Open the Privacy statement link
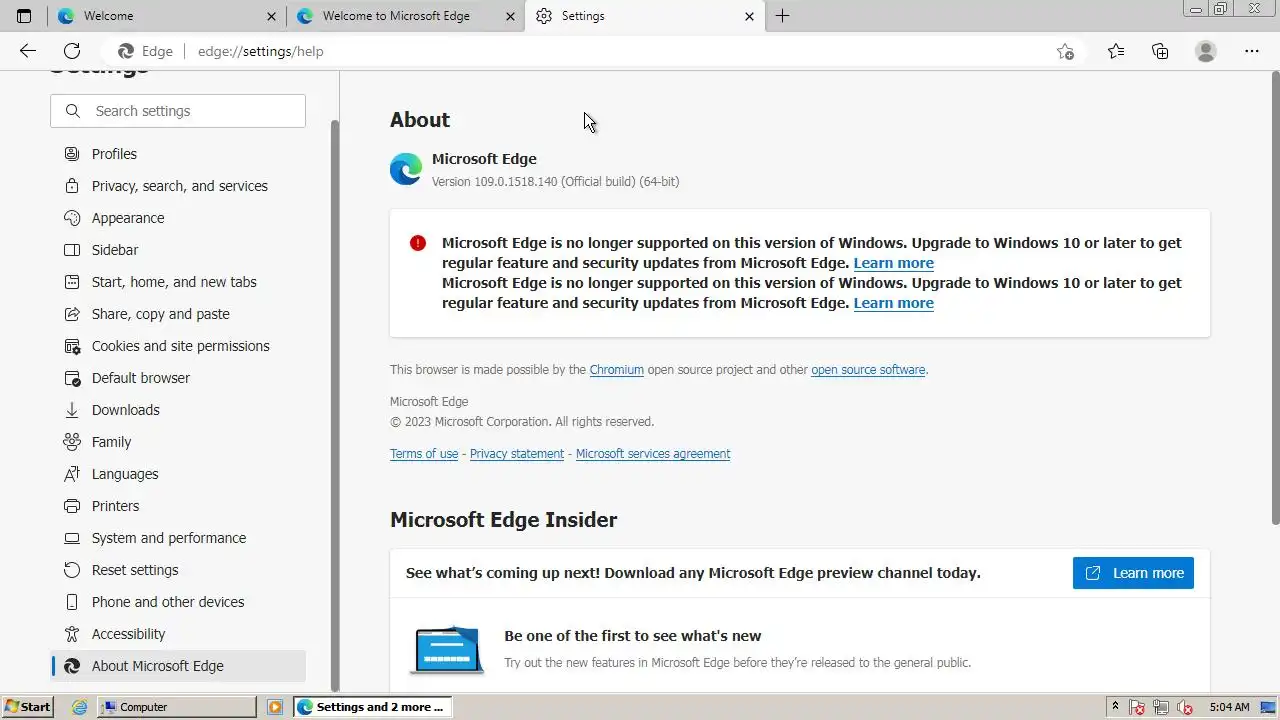 pyautogui.click(x=517, y=454)
